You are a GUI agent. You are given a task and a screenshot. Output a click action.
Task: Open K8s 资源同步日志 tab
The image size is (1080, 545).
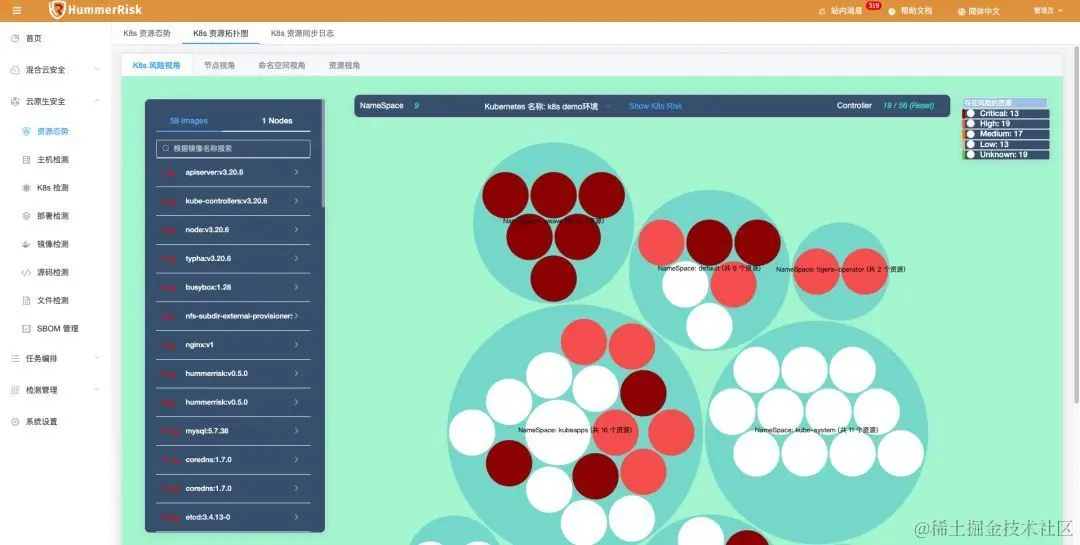coord(302,33)
